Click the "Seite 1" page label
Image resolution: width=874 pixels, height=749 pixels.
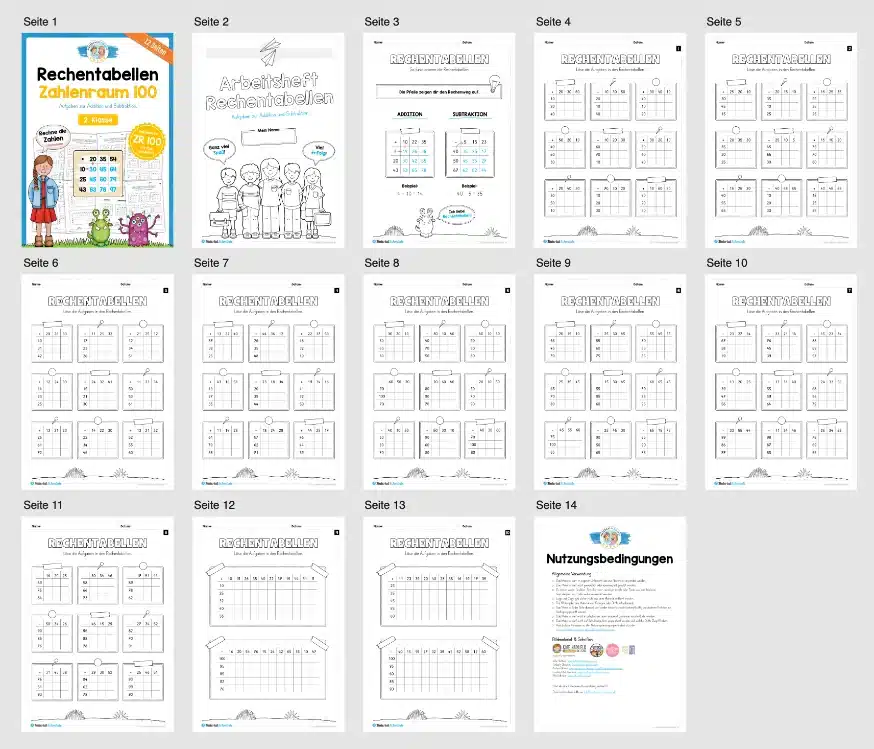coord(40,21)
